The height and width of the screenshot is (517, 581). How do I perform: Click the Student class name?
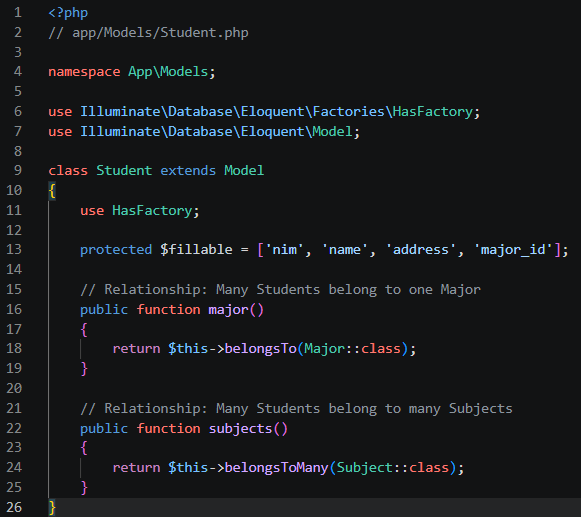124,171
